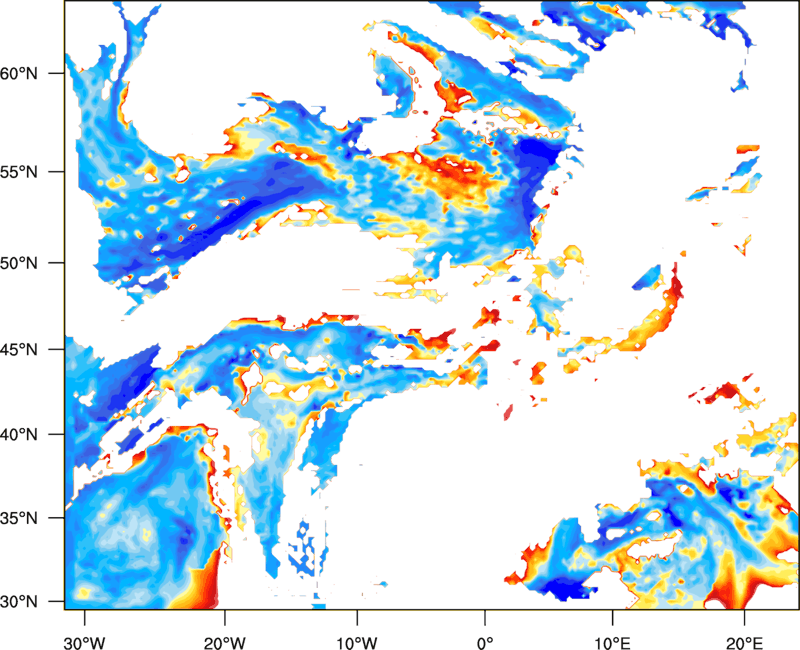Click the 30°W longitude label
This screenshot has width=800, height=650.
(84, 643)
